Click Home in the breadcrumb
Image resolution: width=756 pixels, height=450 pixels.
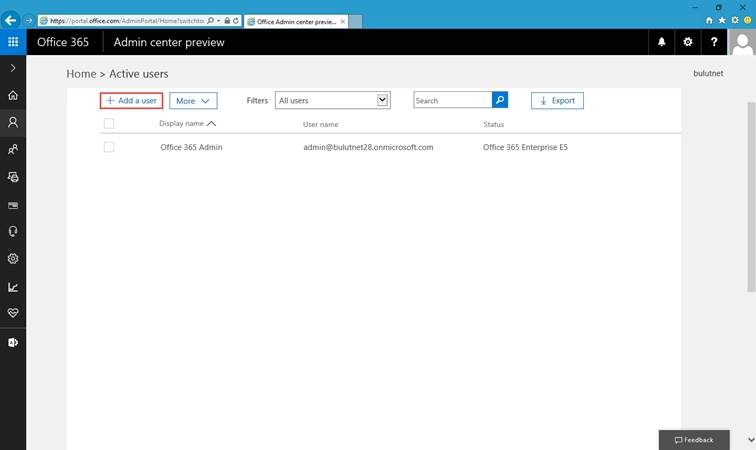click(x=81, y=74)
